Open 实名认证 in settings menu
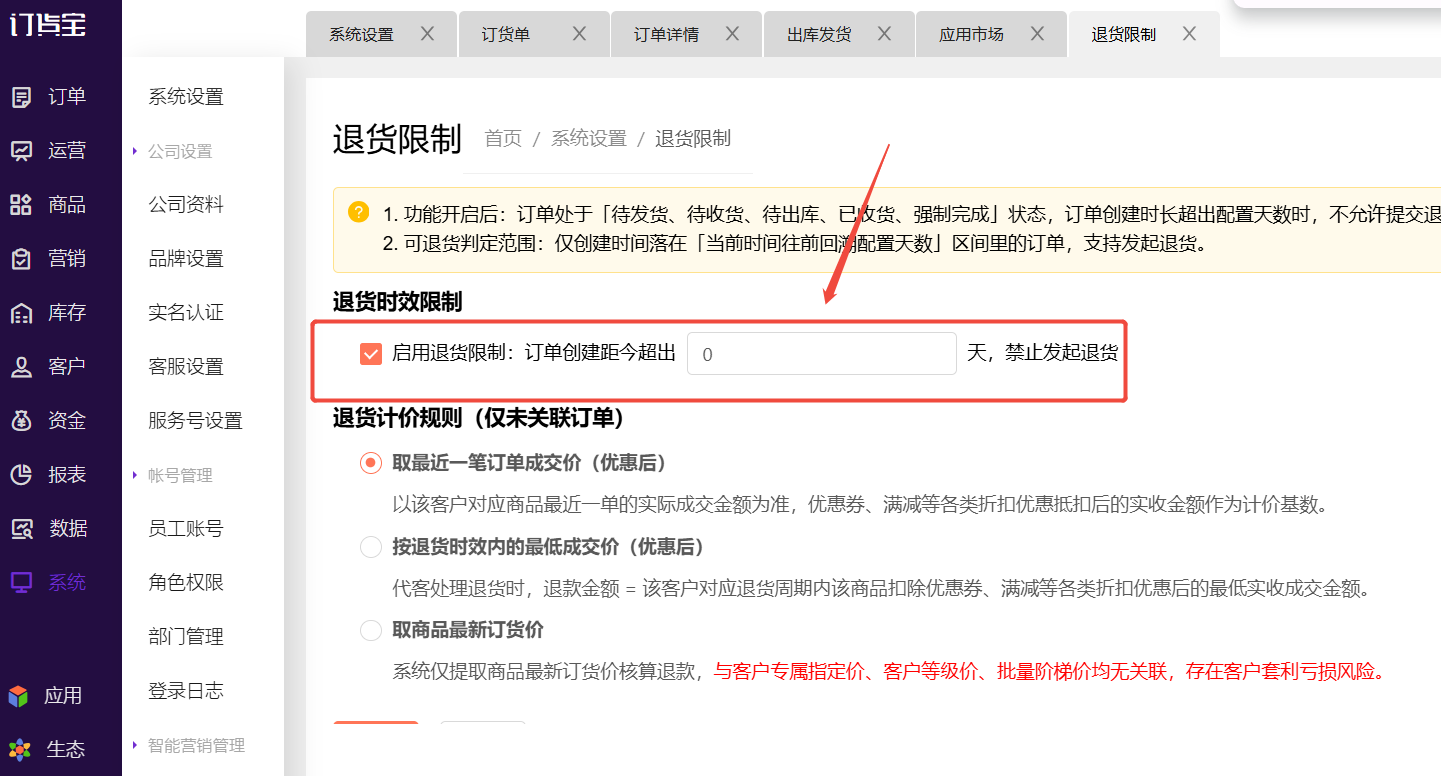 (186, 313)
